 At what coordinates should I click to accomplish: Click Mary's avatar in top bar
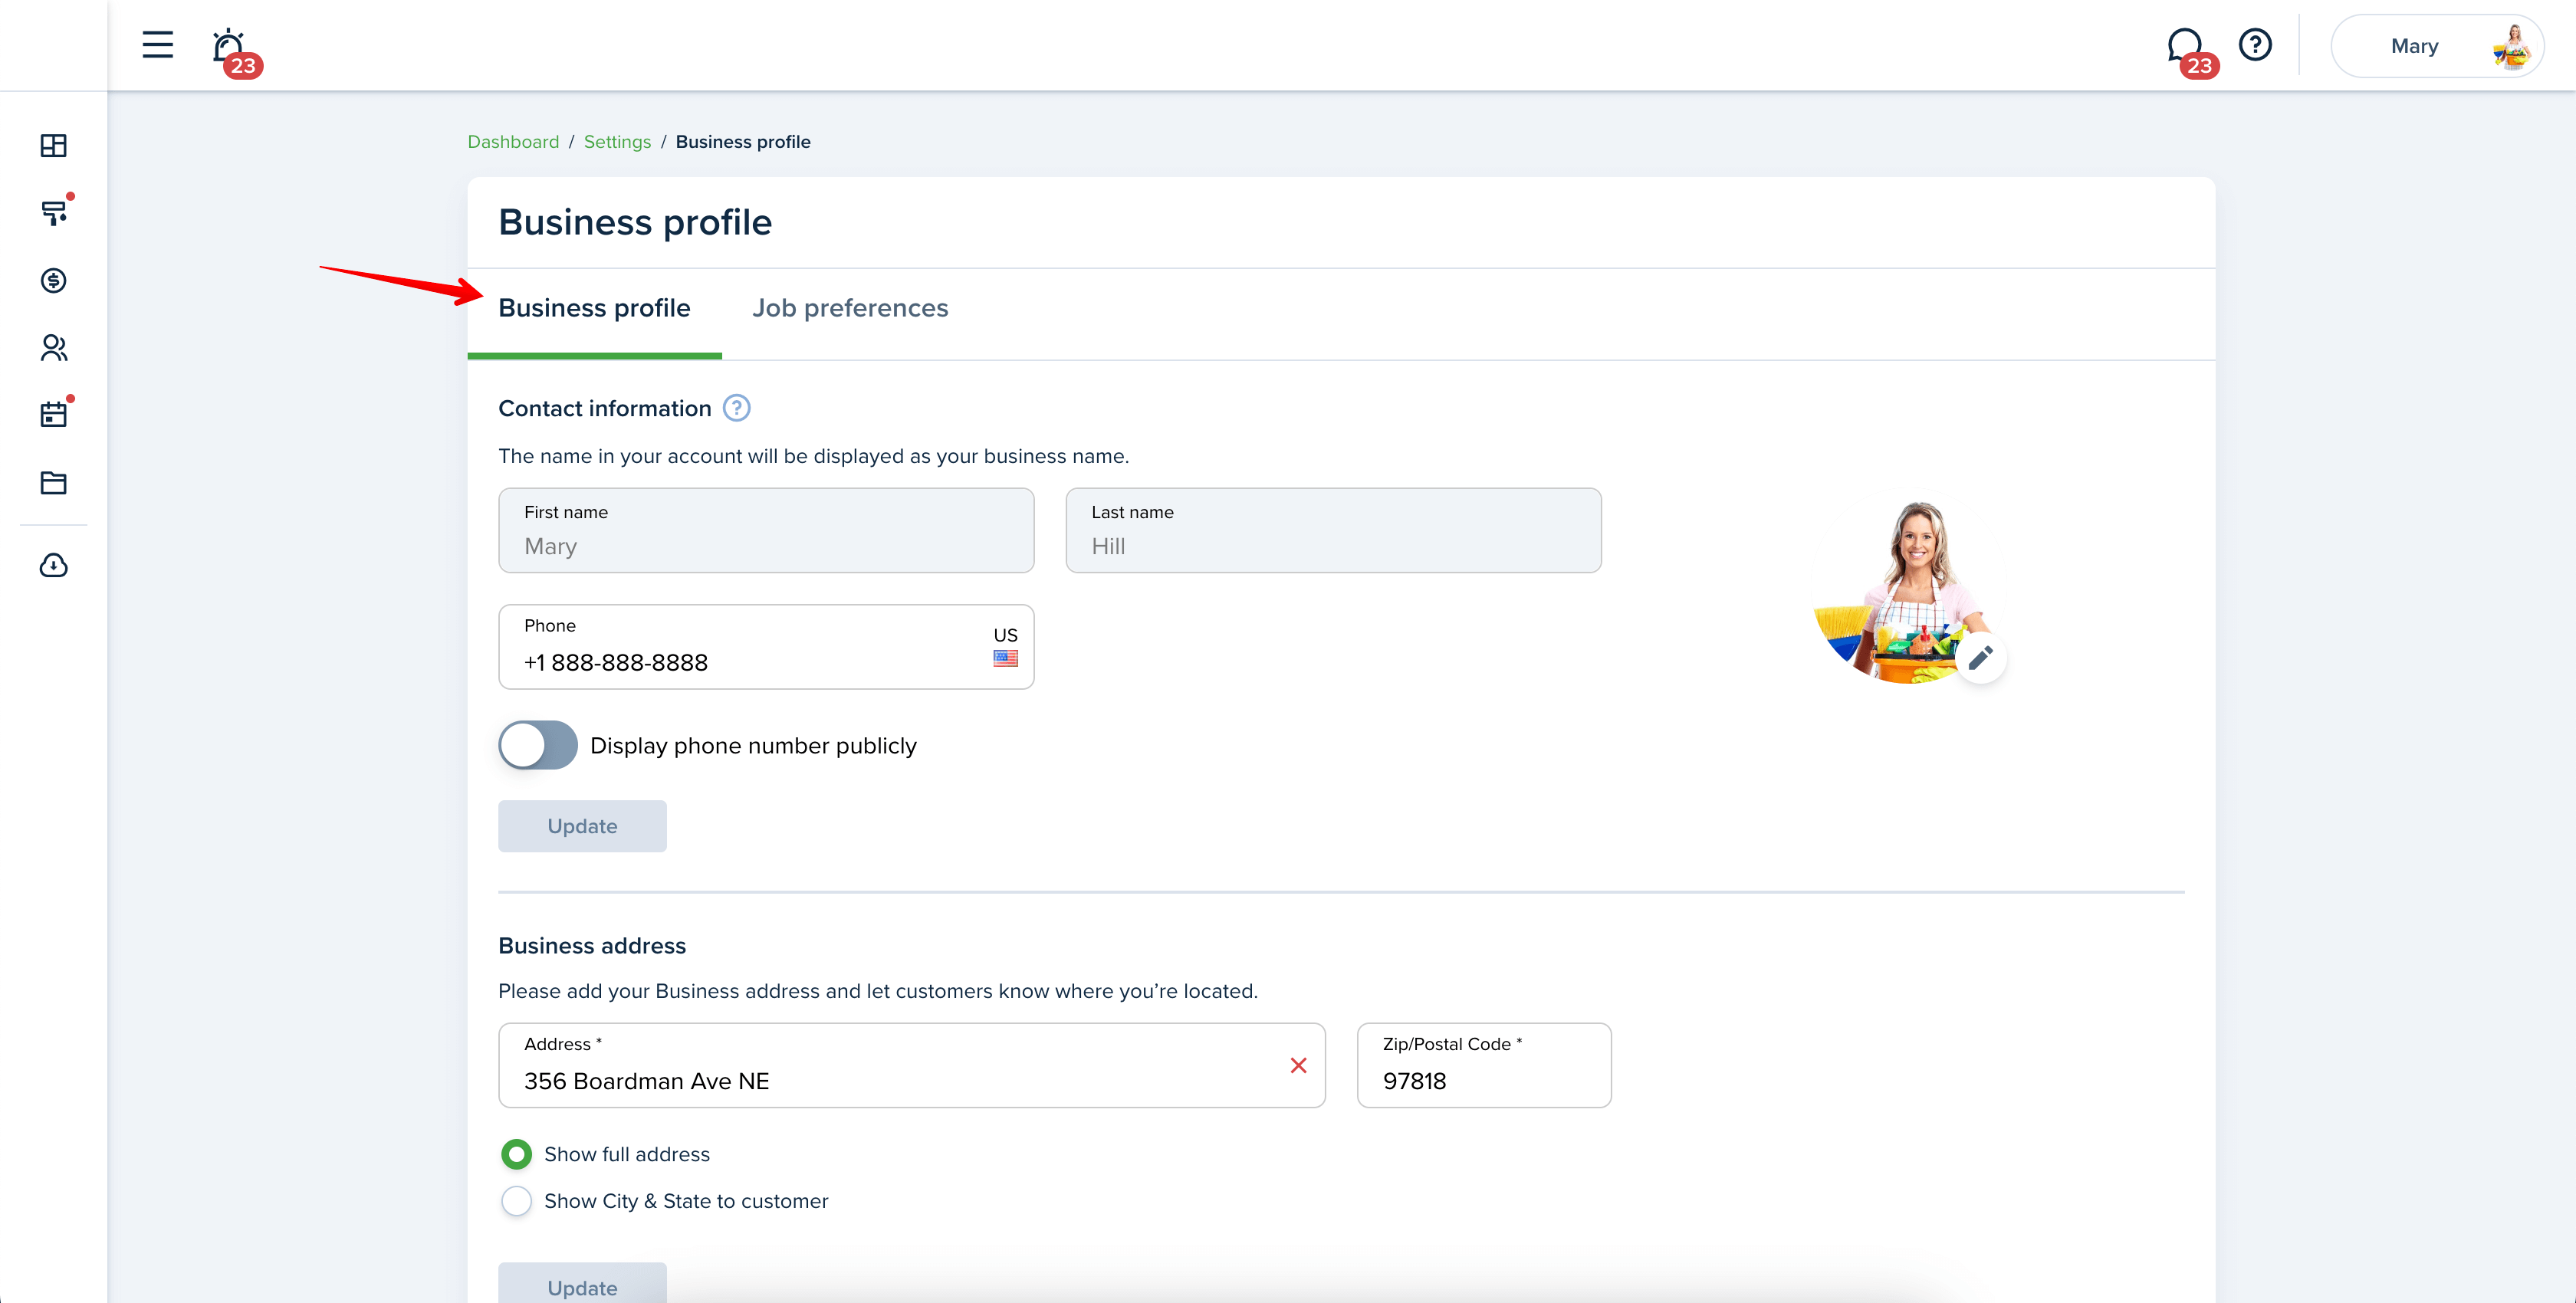[x=2512, y=46]
